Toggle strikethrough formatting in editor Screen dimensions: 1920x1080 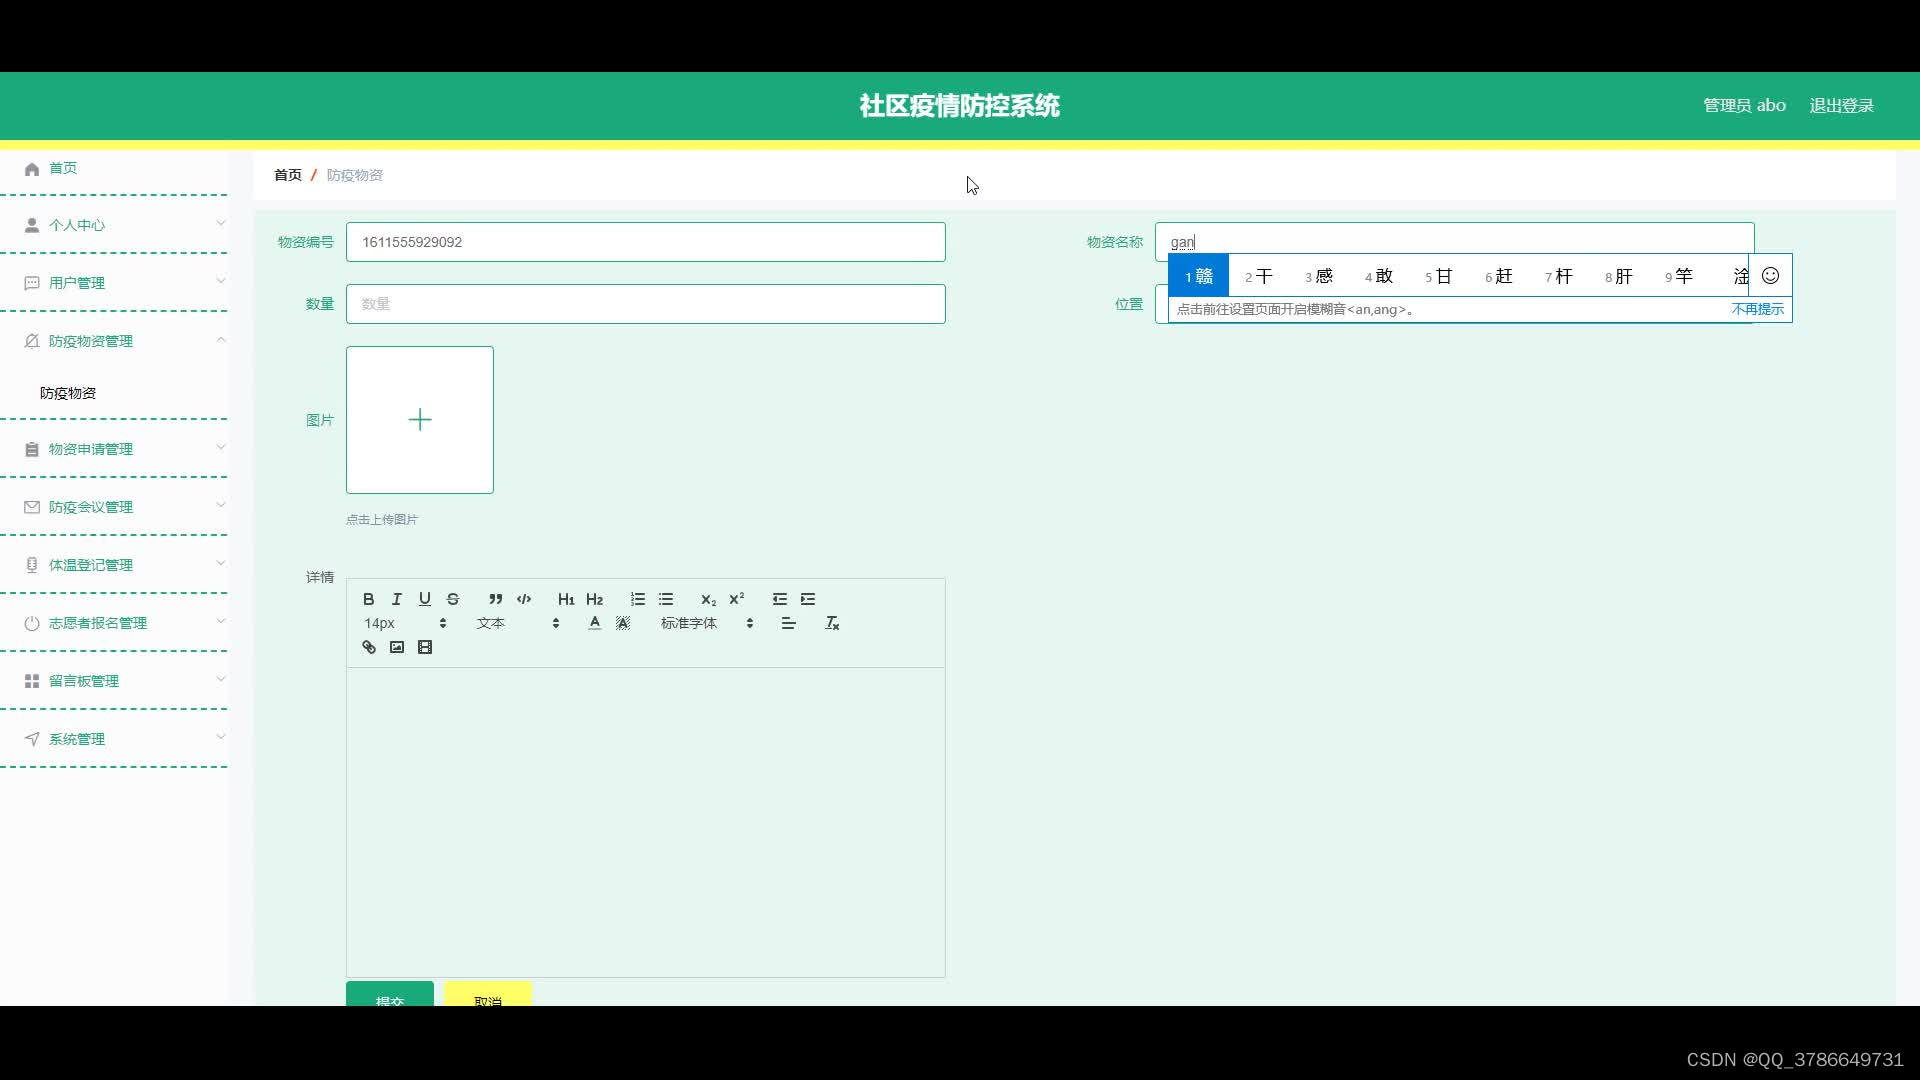pos(452,599)
